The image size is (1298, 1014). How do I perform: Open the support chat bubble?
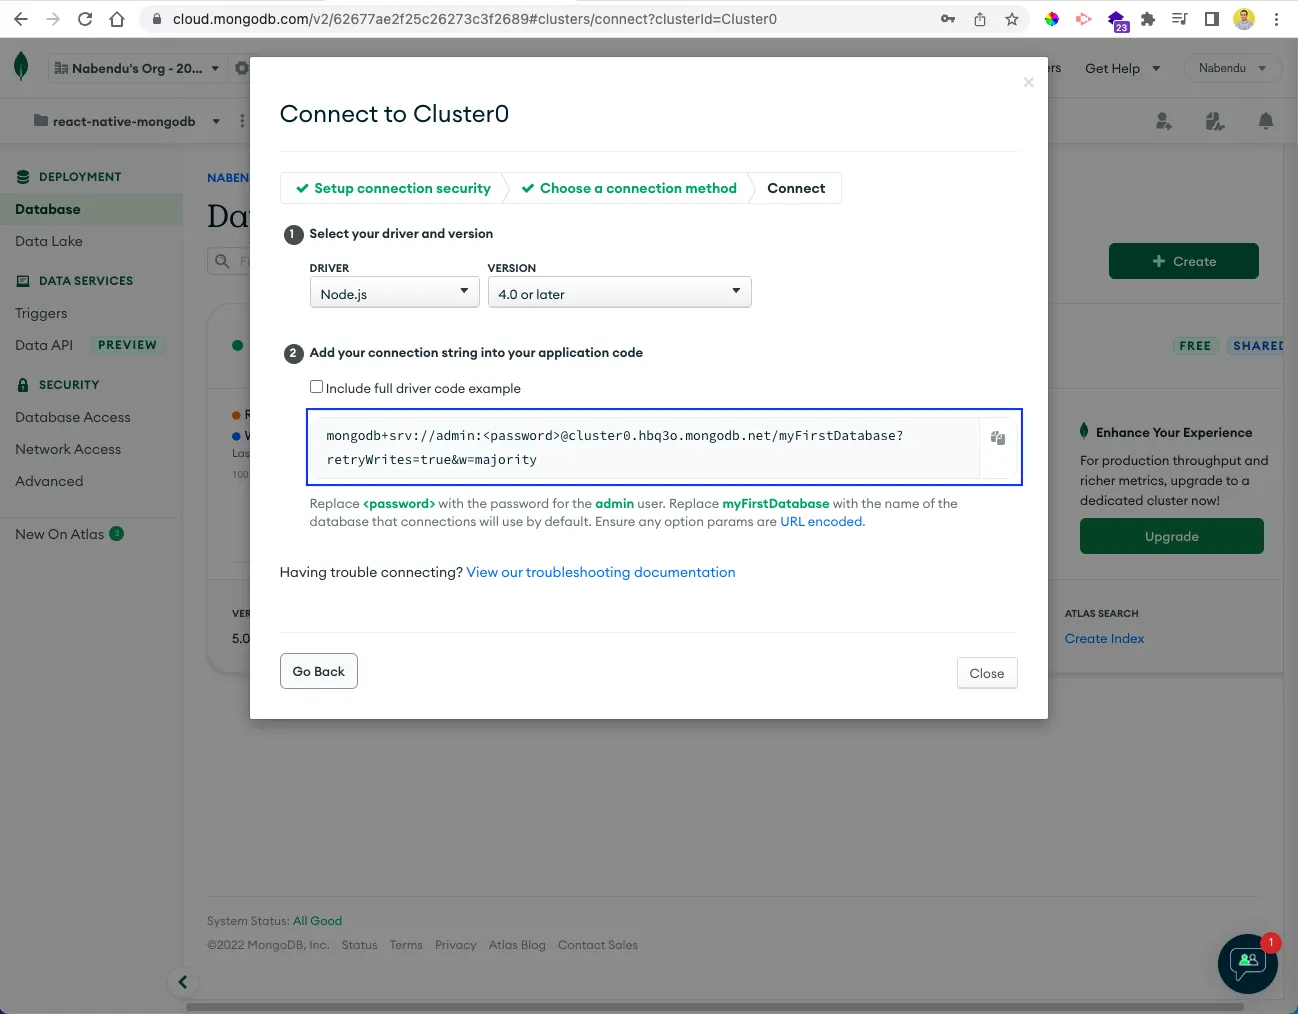1248,964
